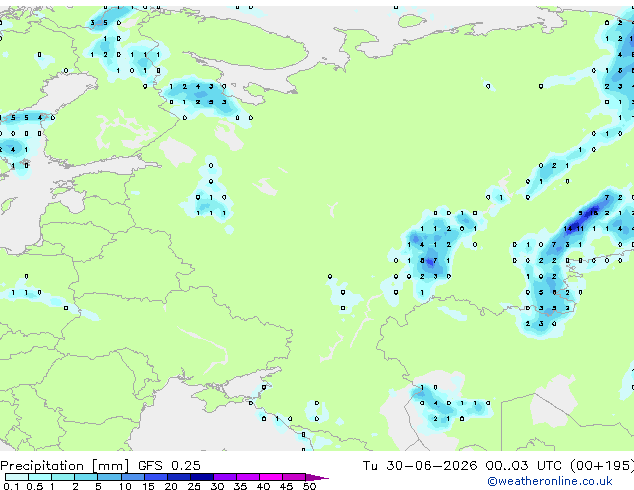Click the legend label '0.5'
Image resolution: width=634 pixels, height=490 pixels.
point(35,486)
